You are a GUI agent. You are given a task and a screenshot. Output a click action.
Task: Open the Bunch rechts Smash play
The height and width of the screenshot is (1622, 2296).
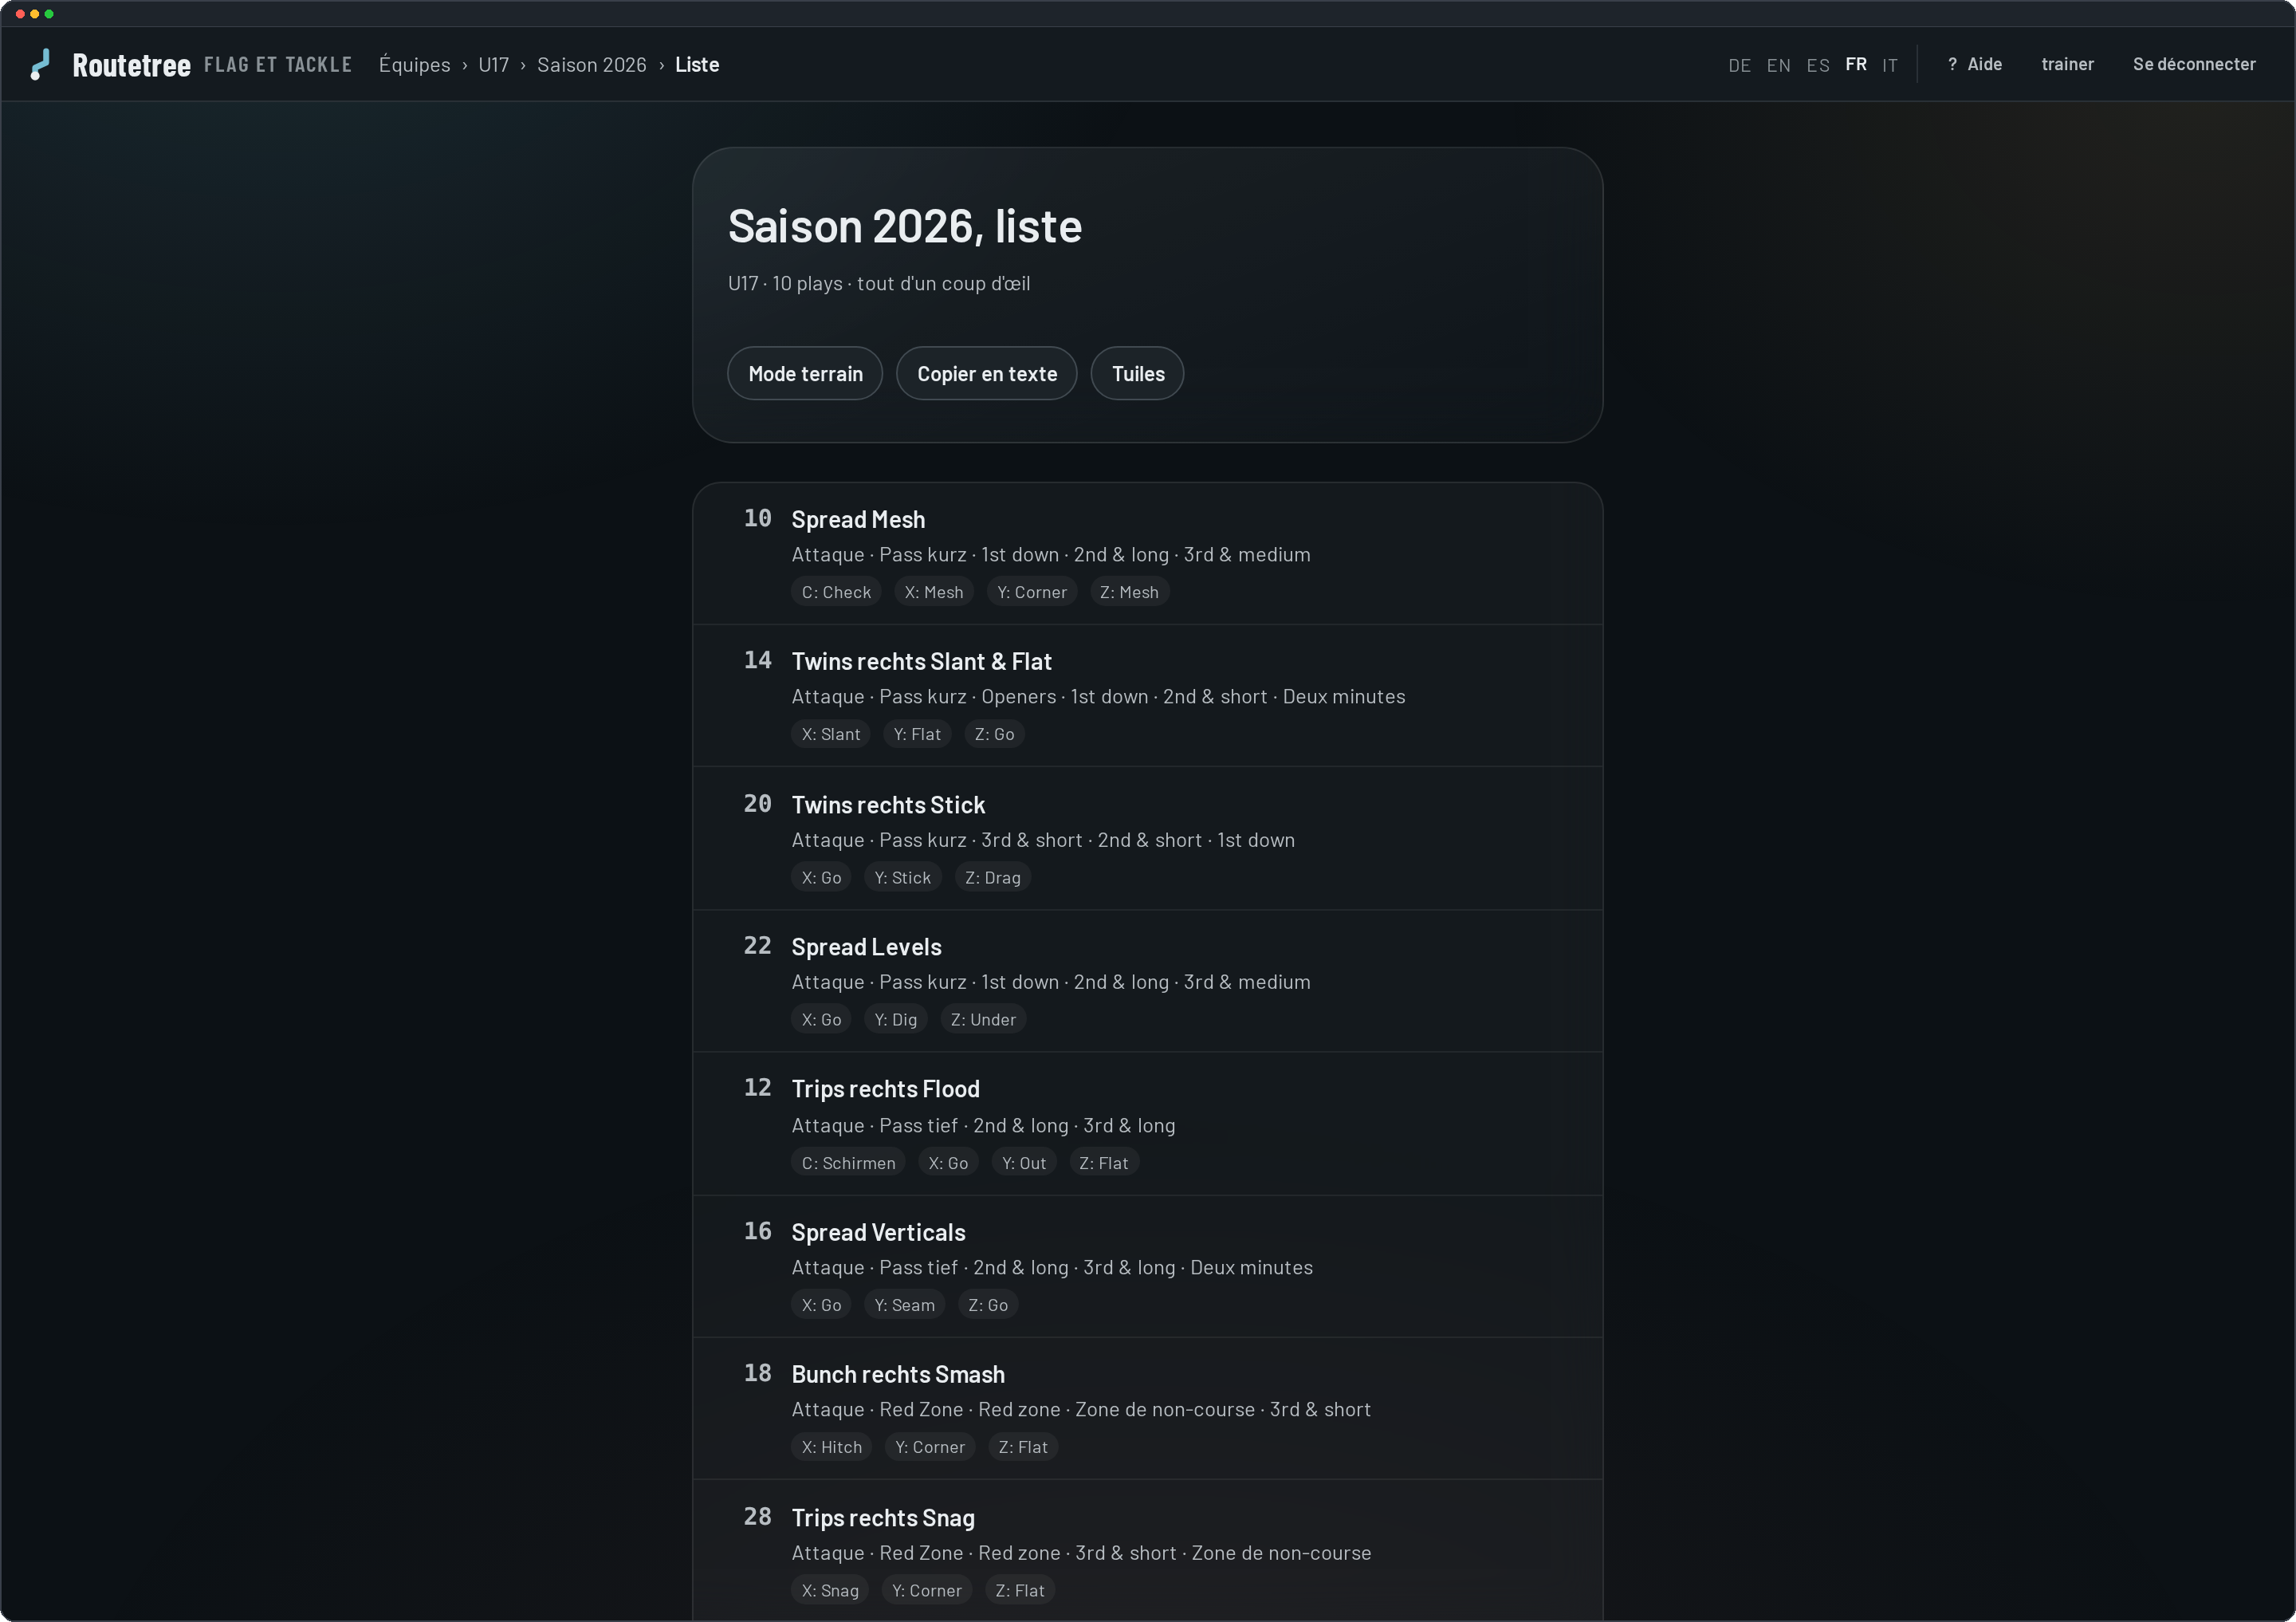[x=1147, y=1409]
